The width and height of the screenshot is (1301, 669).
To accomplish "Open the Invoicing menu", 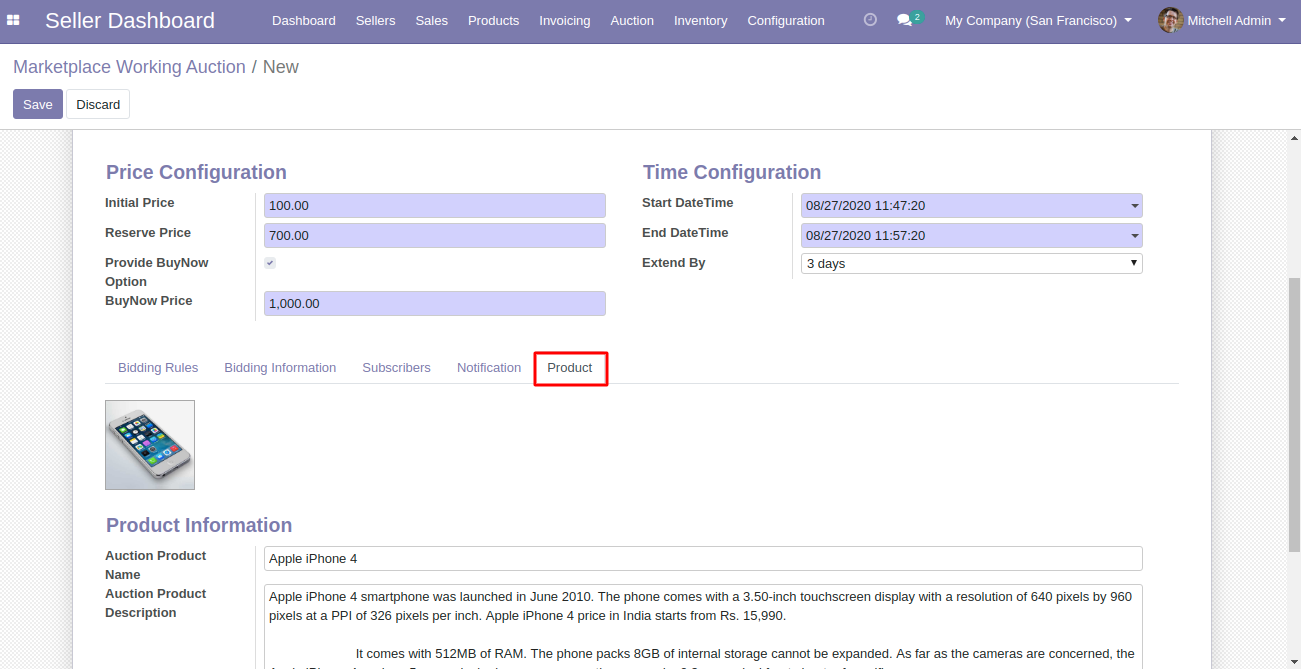I will point(565,20).
